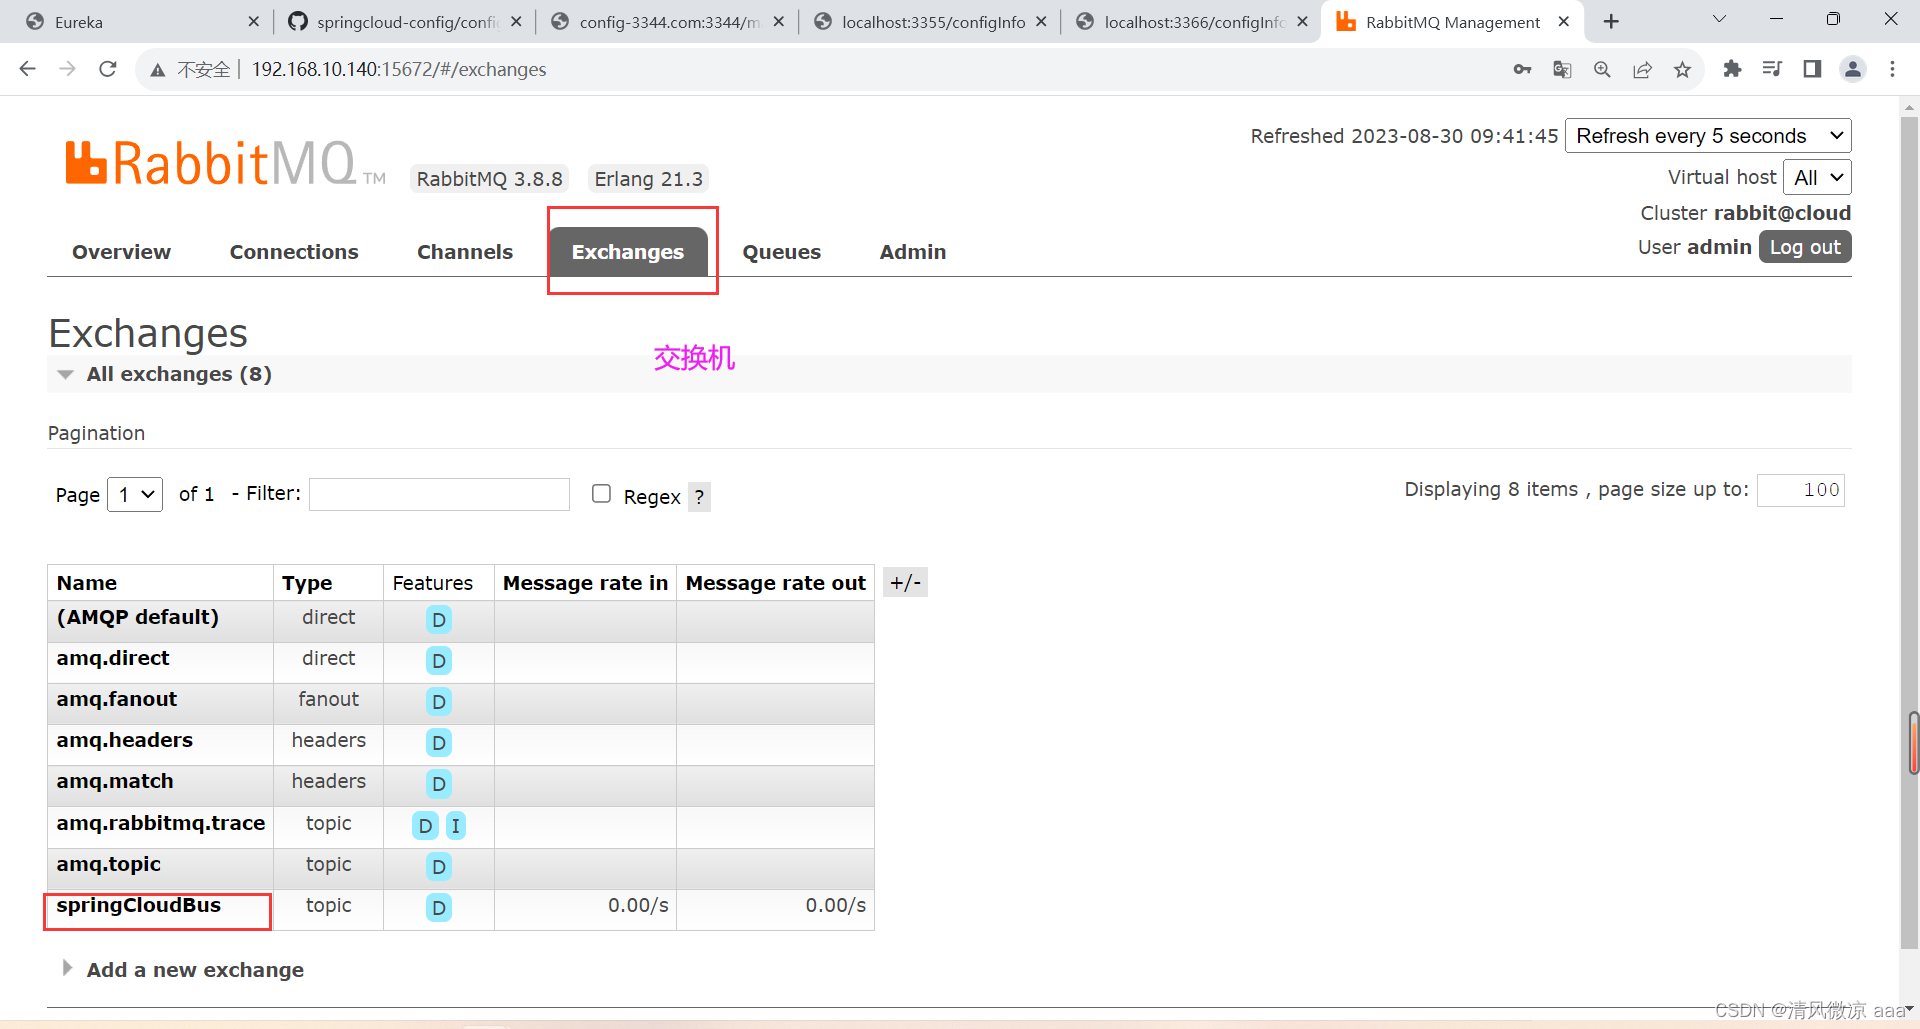Enable the Regex checkbox
The height and width of the screenshot is (1029, 1920).
point(601,494)
